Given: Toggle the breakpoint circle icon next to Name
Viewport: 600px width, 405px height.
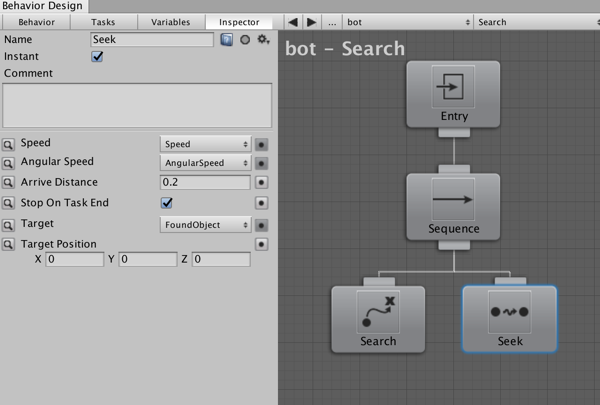Looking at the screenshot, I should pos(245,39).
